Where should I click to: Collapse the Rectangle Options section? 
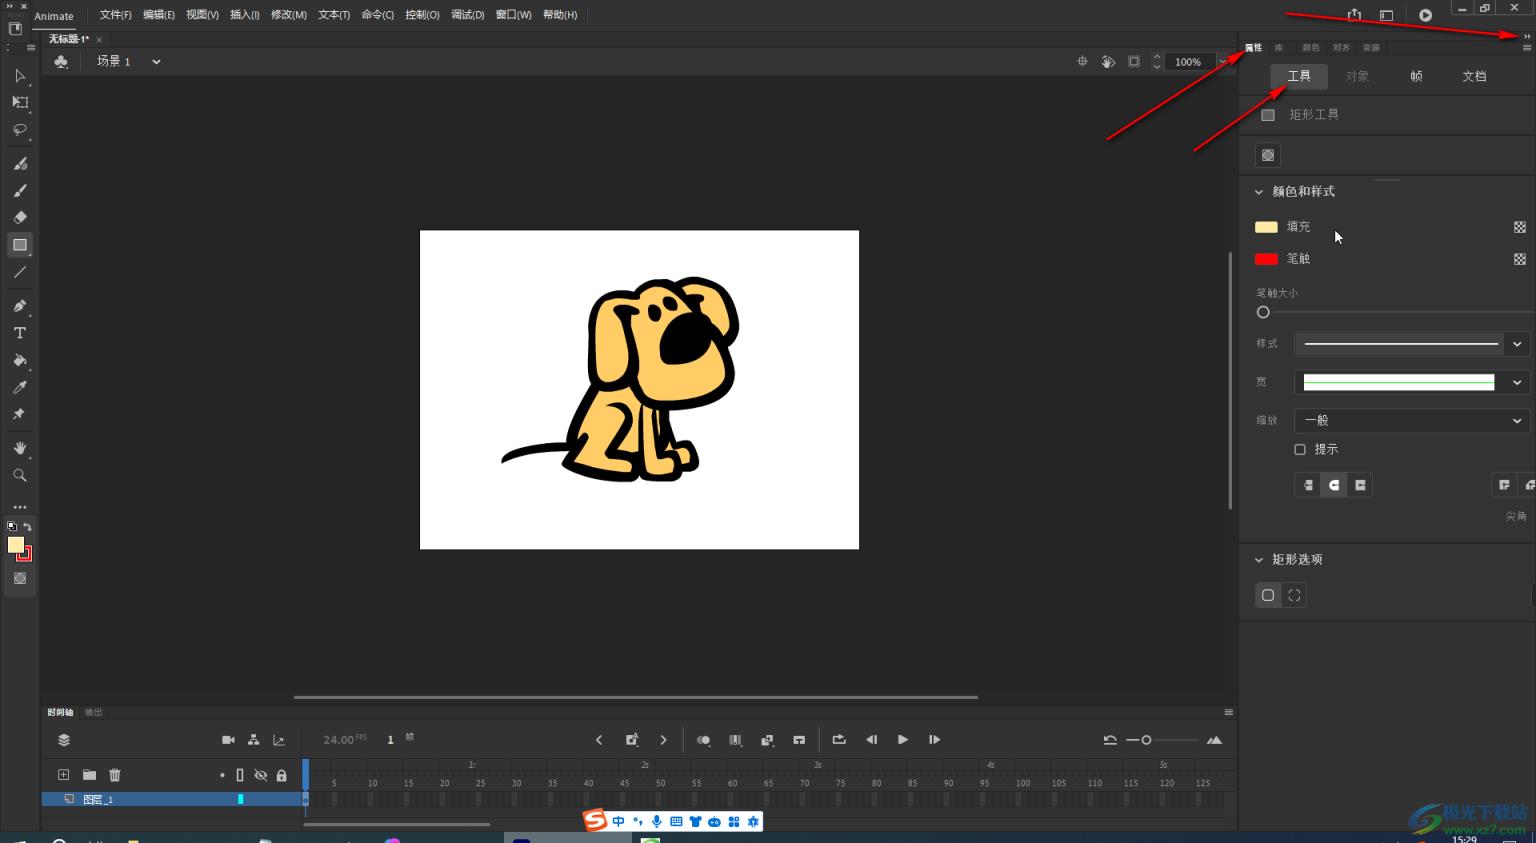1259,560
